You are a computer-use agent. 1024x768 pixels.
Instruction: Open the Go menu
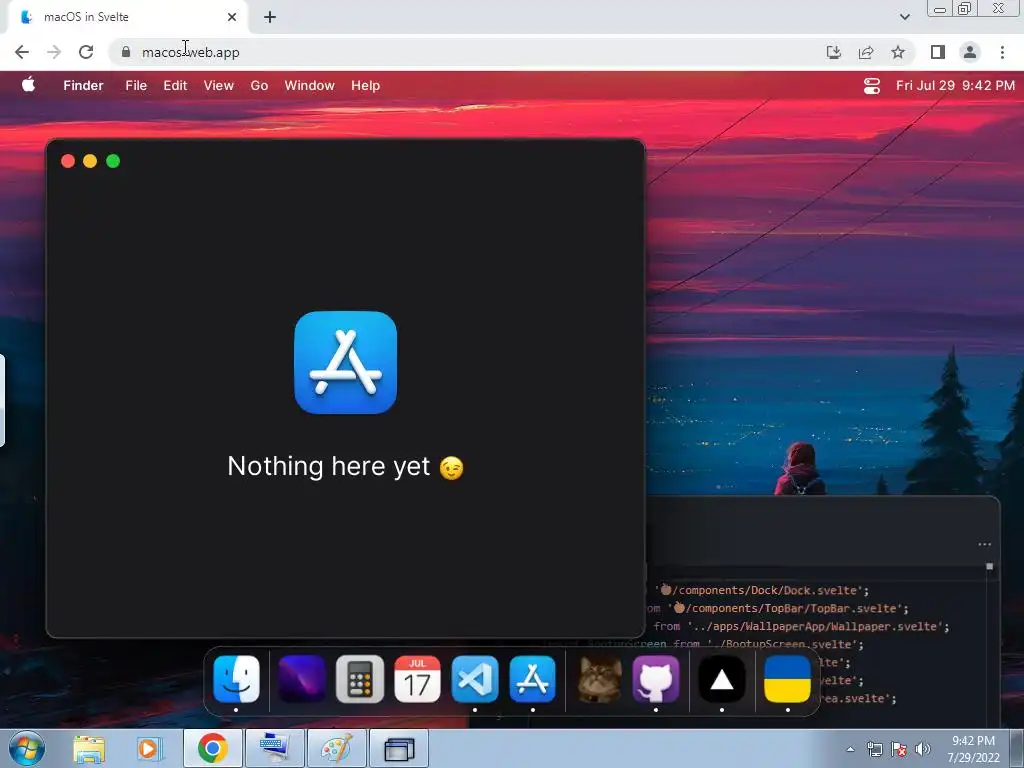pos(259,86)
